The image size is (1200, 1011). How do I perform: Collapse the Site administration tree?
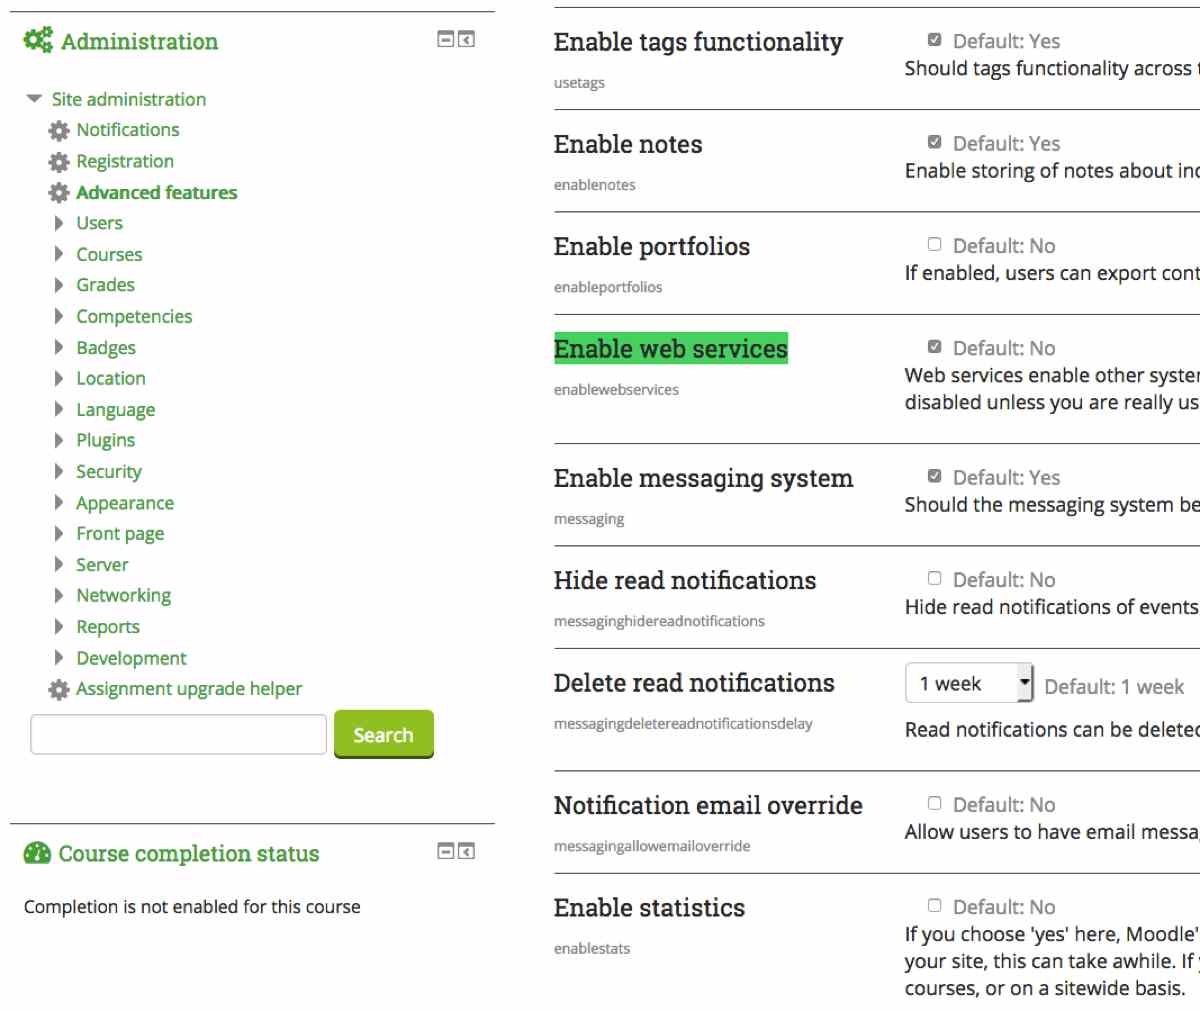(34, 99)
